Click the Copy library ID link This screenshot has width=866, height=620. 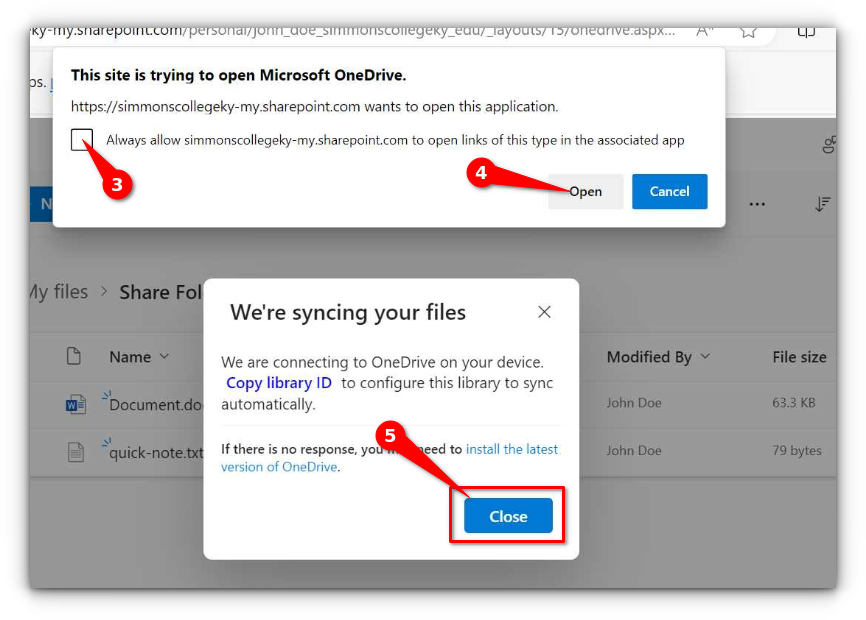[279, 383]
